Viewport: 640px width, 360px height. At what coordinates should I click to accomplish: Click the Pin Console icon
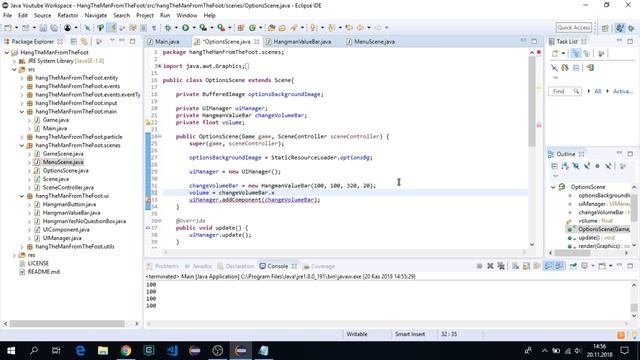pos(573,266)
